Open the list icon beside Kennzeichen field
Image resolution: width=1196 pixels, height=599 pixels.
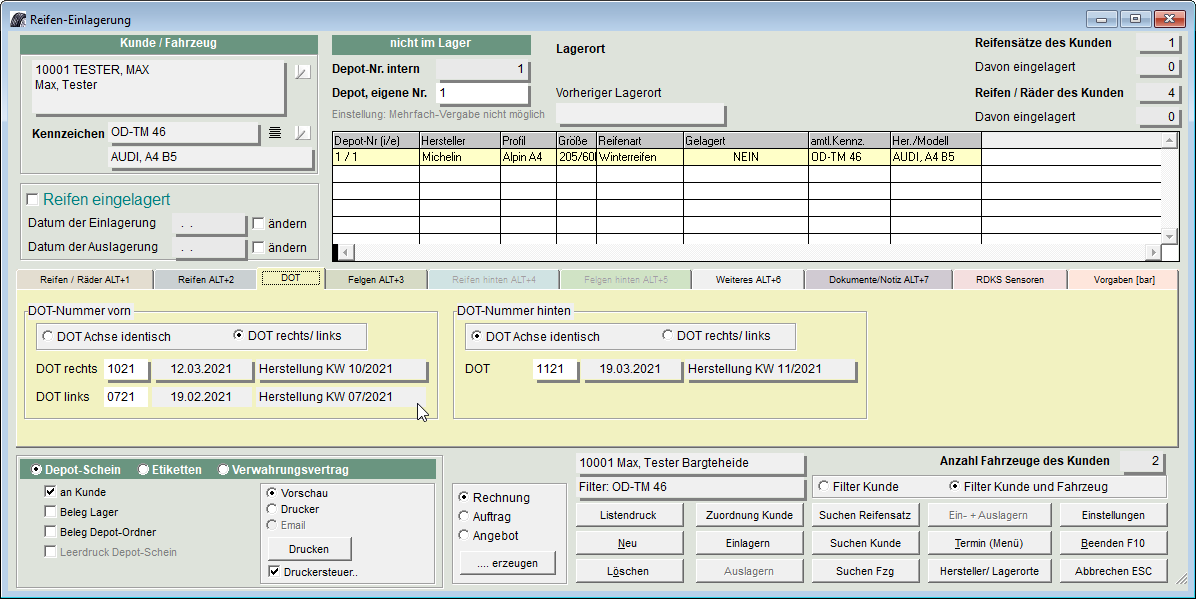tap(275, 133)
